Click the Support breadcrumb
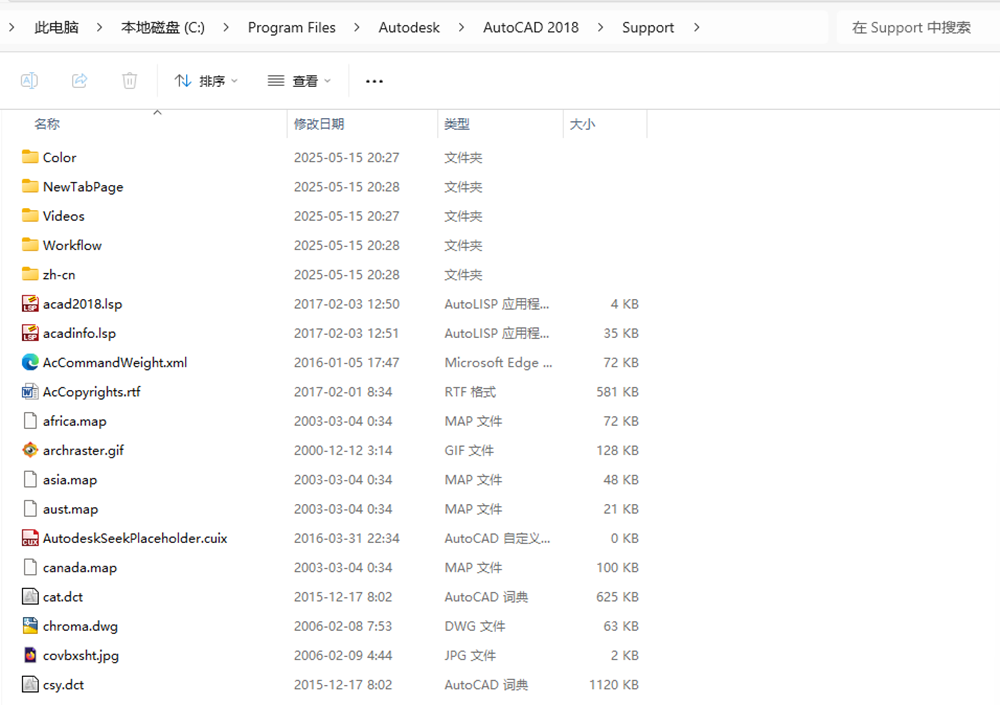This screenshot has width=1000, height=705. [x=648, y=27]
